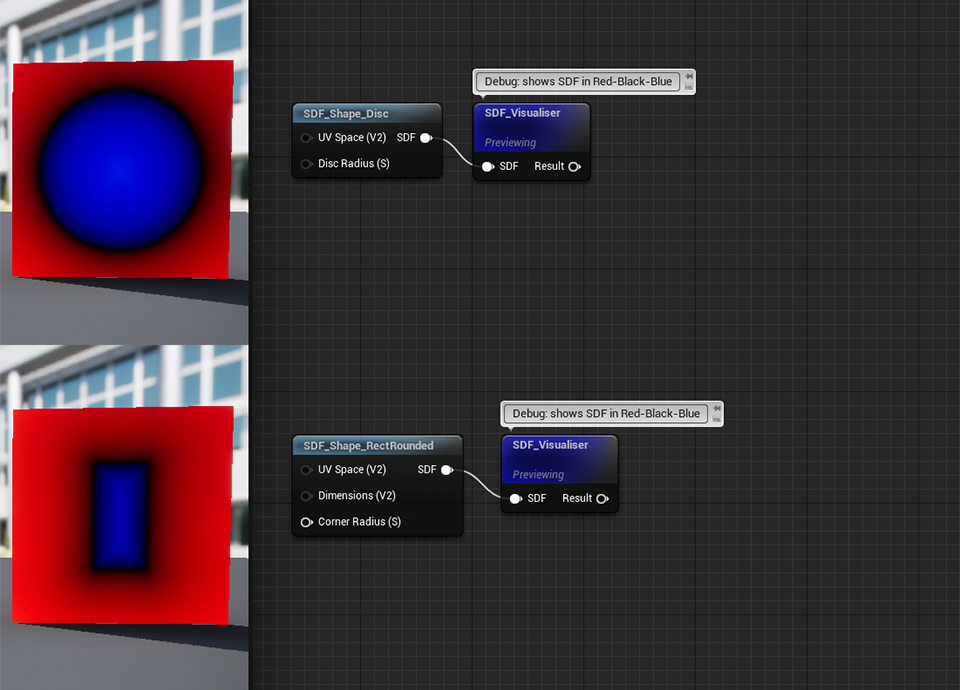Click the SDF output pin on SDF_Shape_RectRounded
Viewport: 960px width, 690px height.
pyautogui.click(x=447, y=470)
